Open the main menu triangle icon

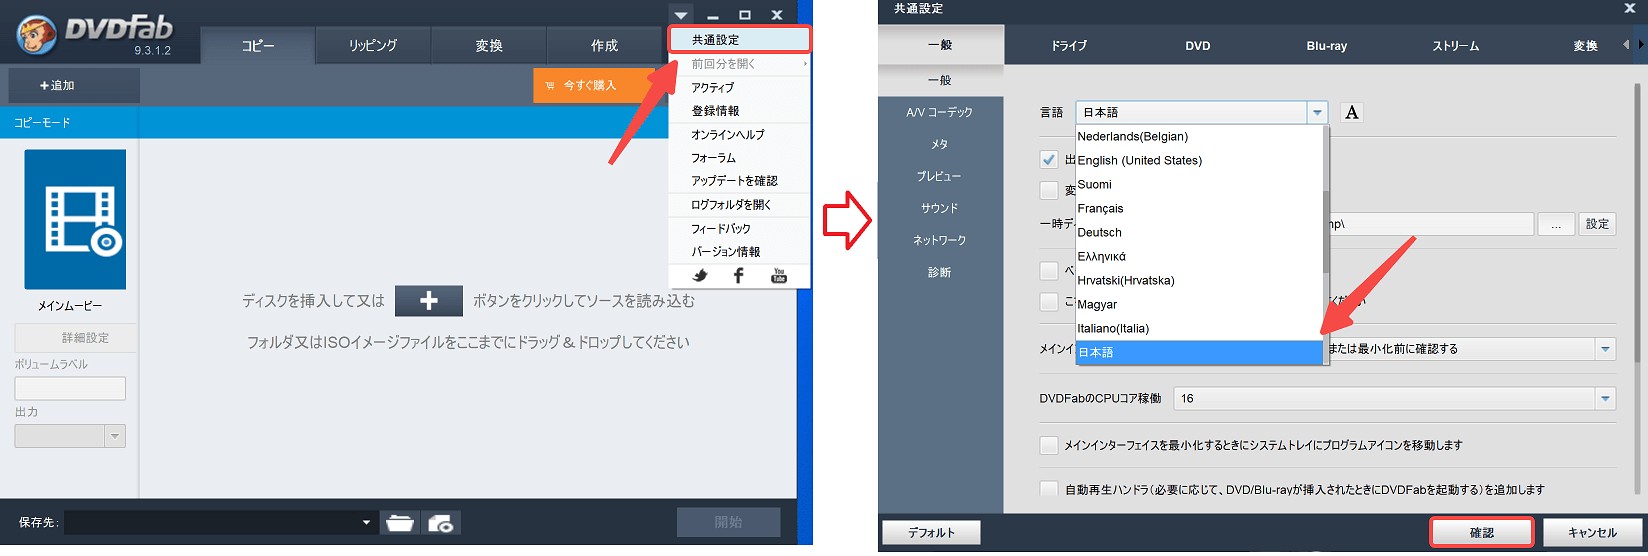coord(680,15)
